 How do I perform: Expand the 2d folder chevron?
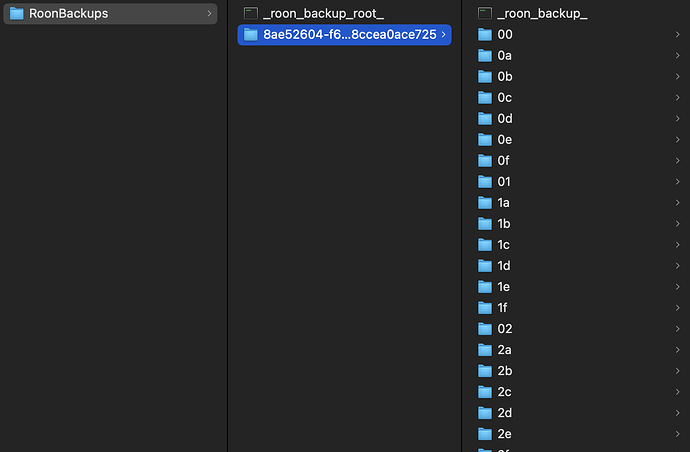click(x=678, y=413)
